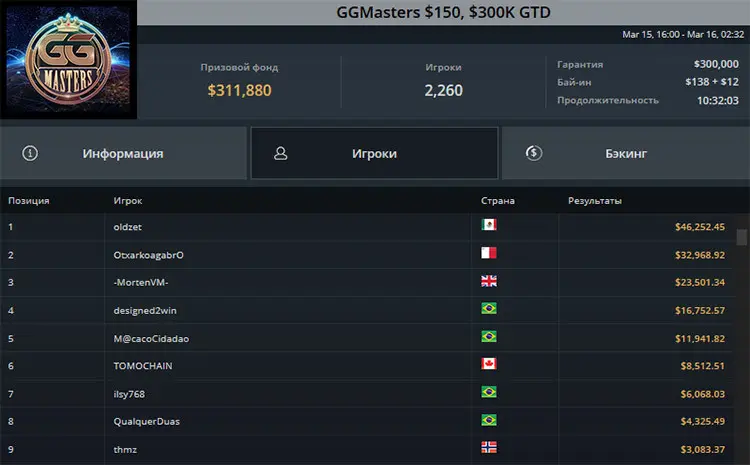Click the buy-in value $138 + $12

pyautogui.click(x=712, y=82)
